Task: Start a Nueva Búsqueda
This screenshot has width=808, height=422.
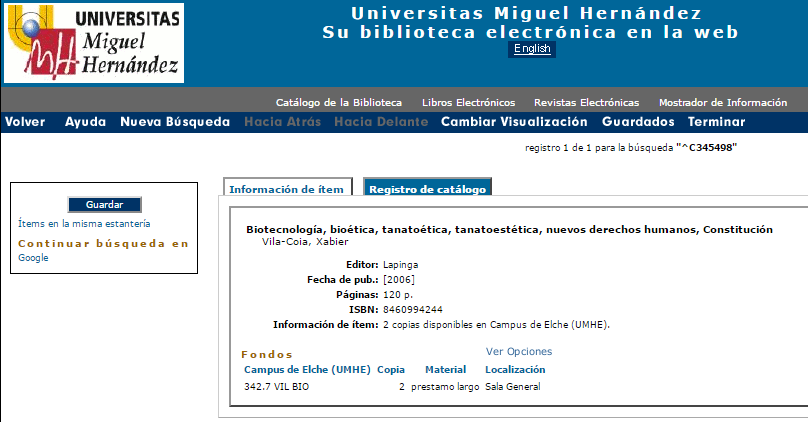Action: pos(175,122)
